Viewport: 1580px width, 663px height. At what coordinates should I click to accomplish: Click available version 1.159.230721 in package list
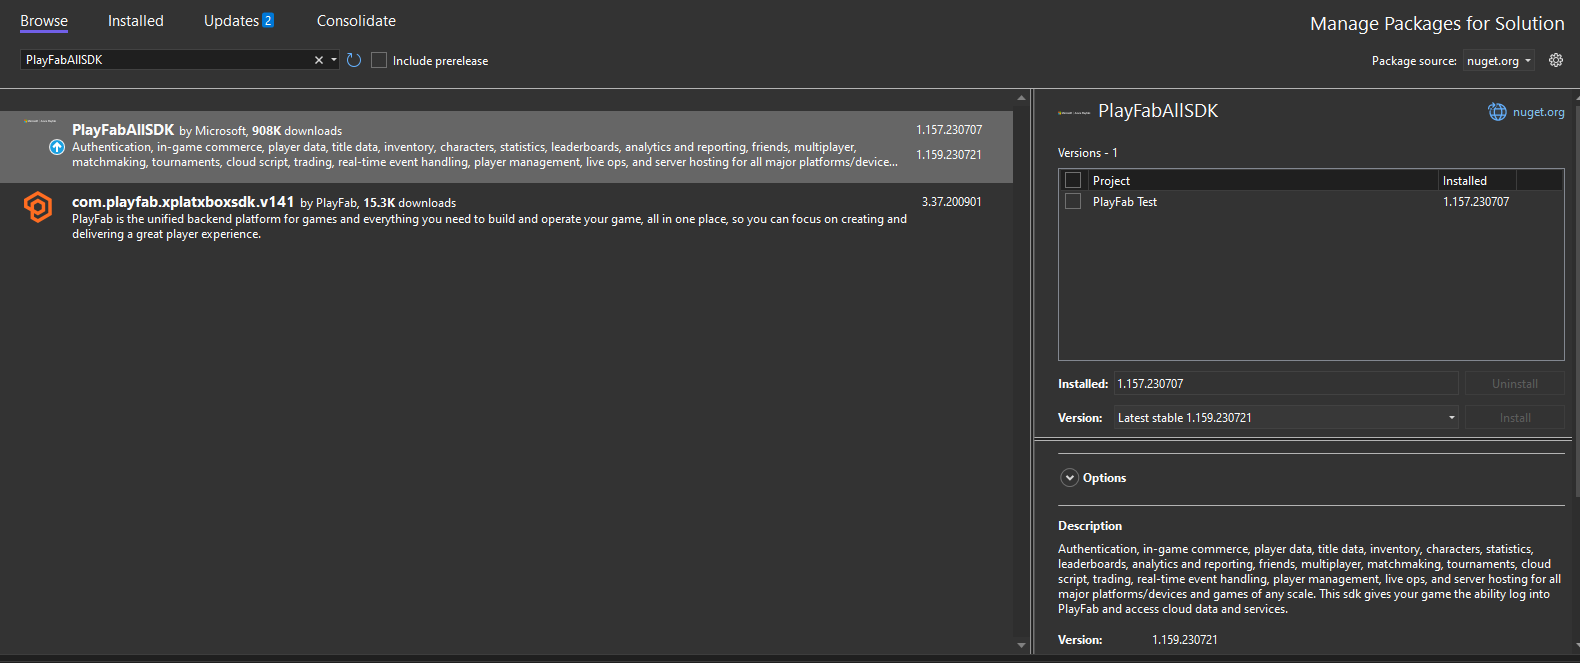point(949,155)
